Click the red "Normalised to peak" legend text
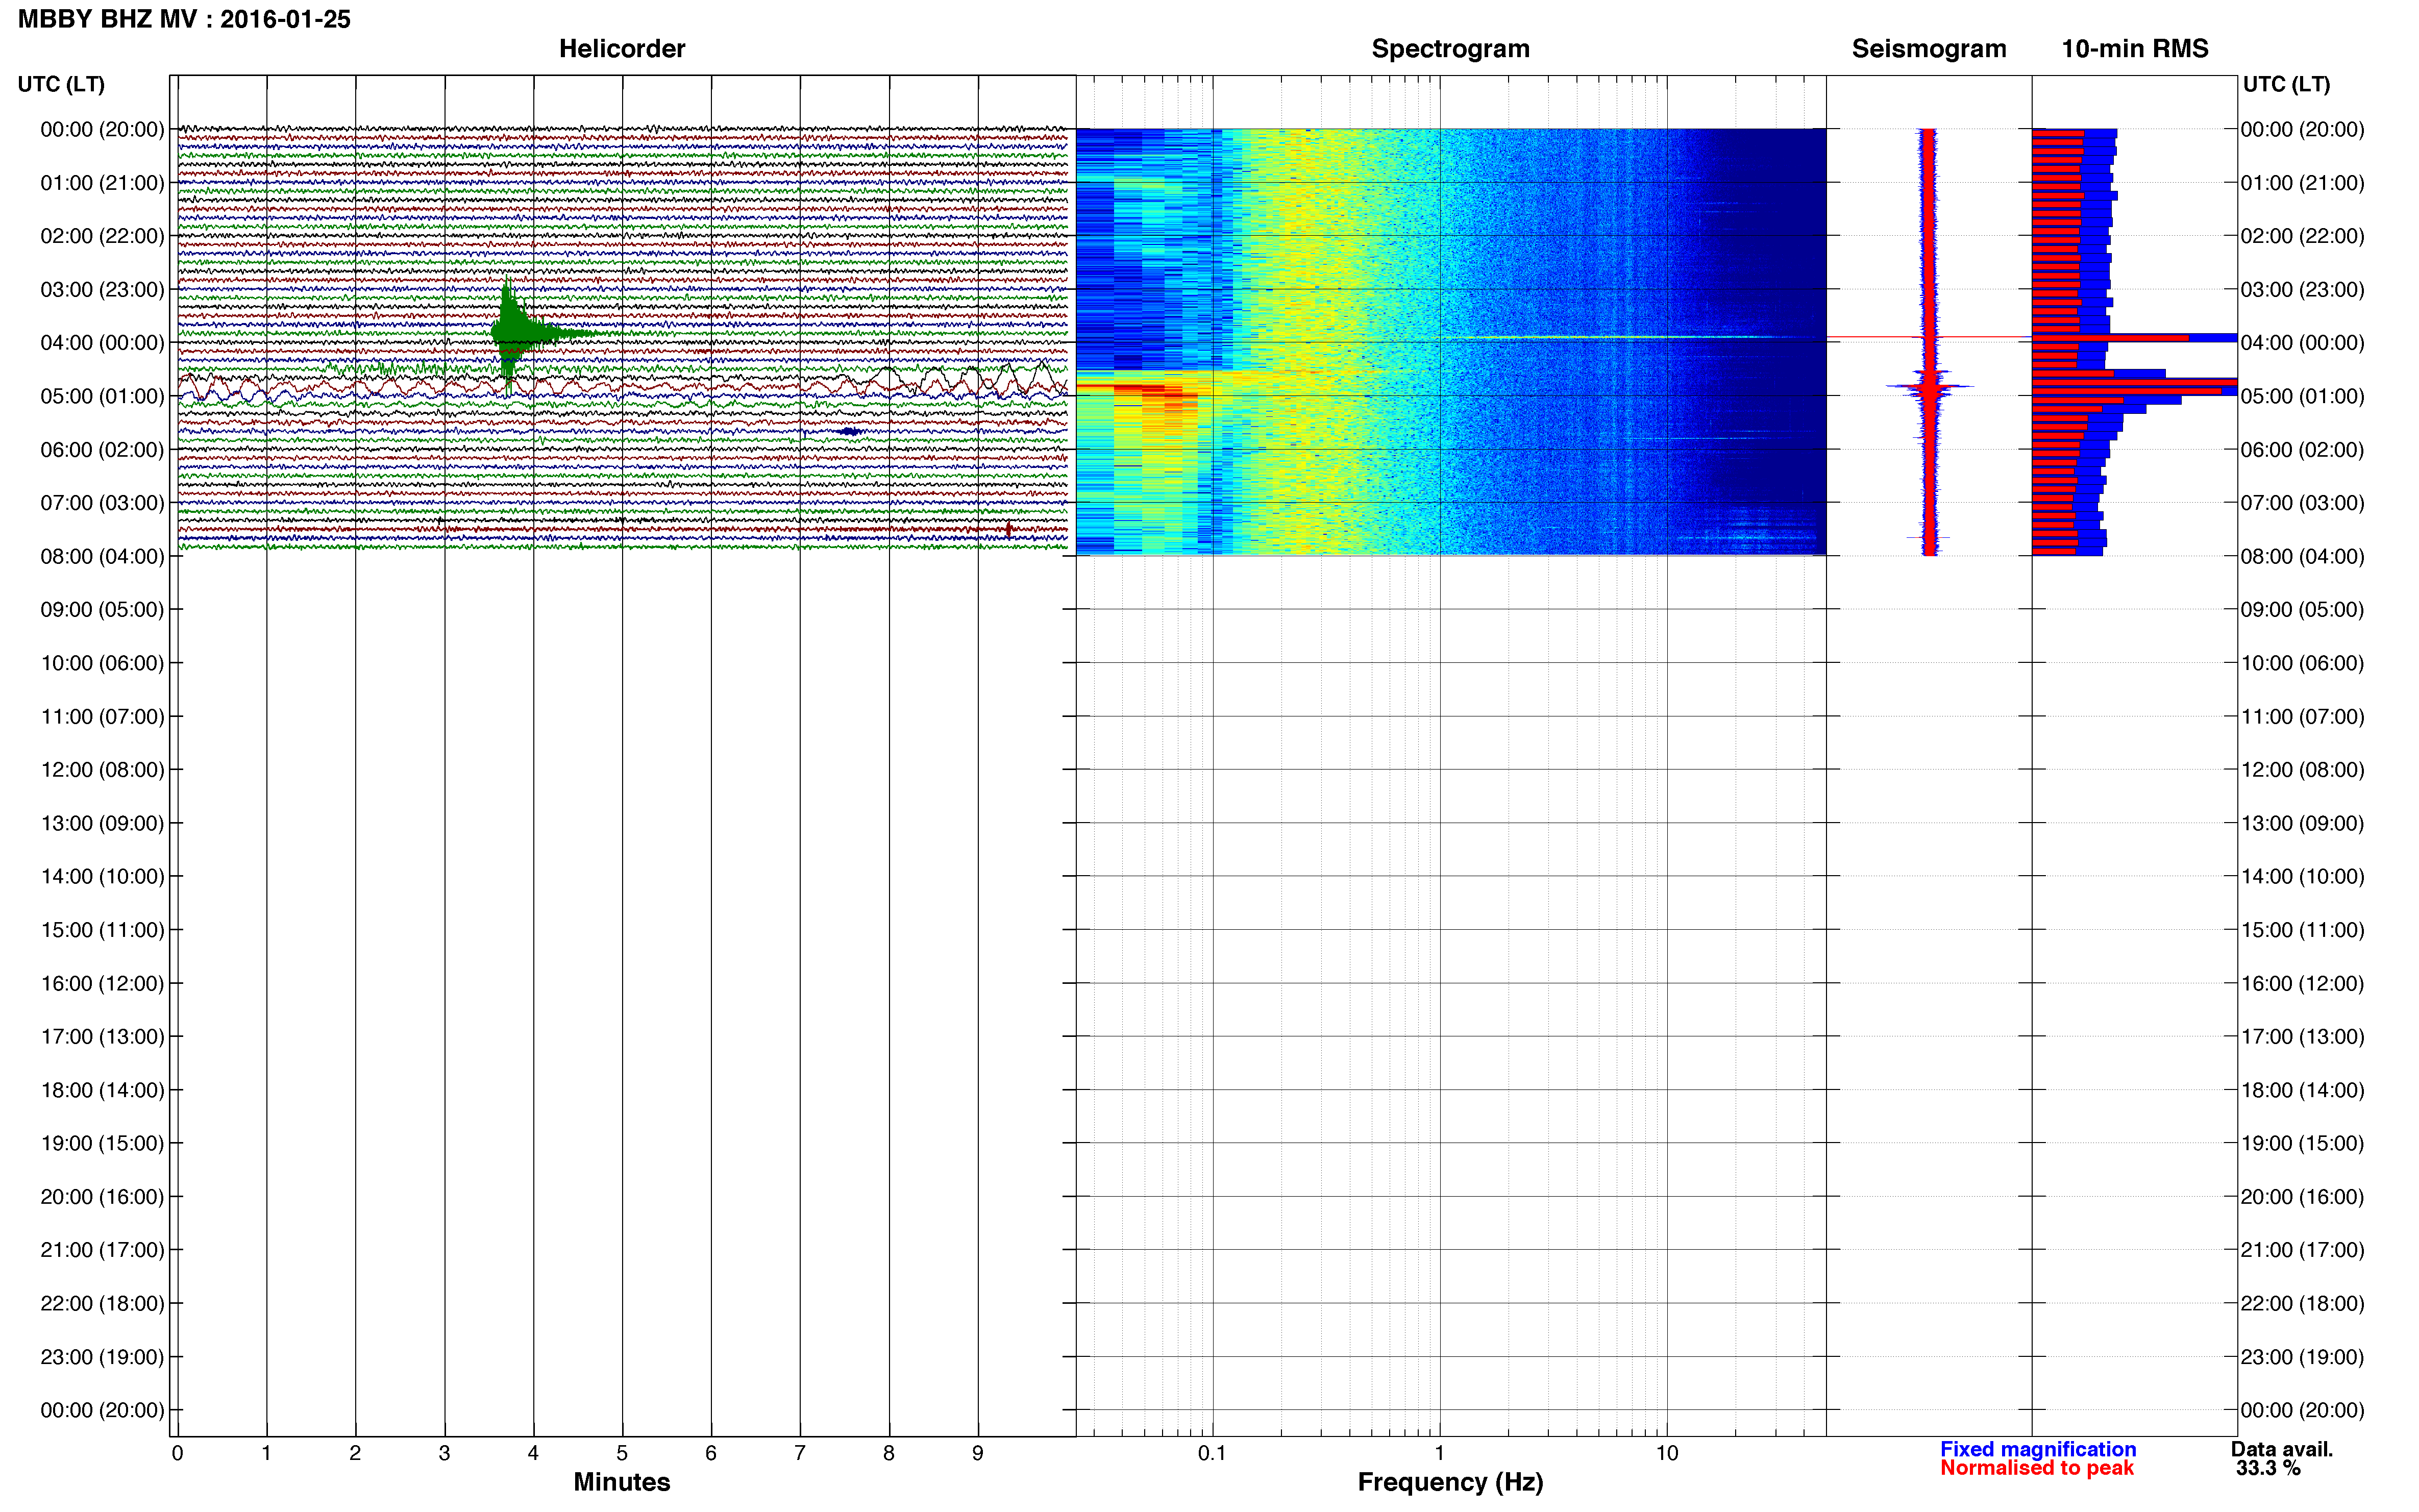This screenshot has width=2419, height=1512. coord(2037,1468)
